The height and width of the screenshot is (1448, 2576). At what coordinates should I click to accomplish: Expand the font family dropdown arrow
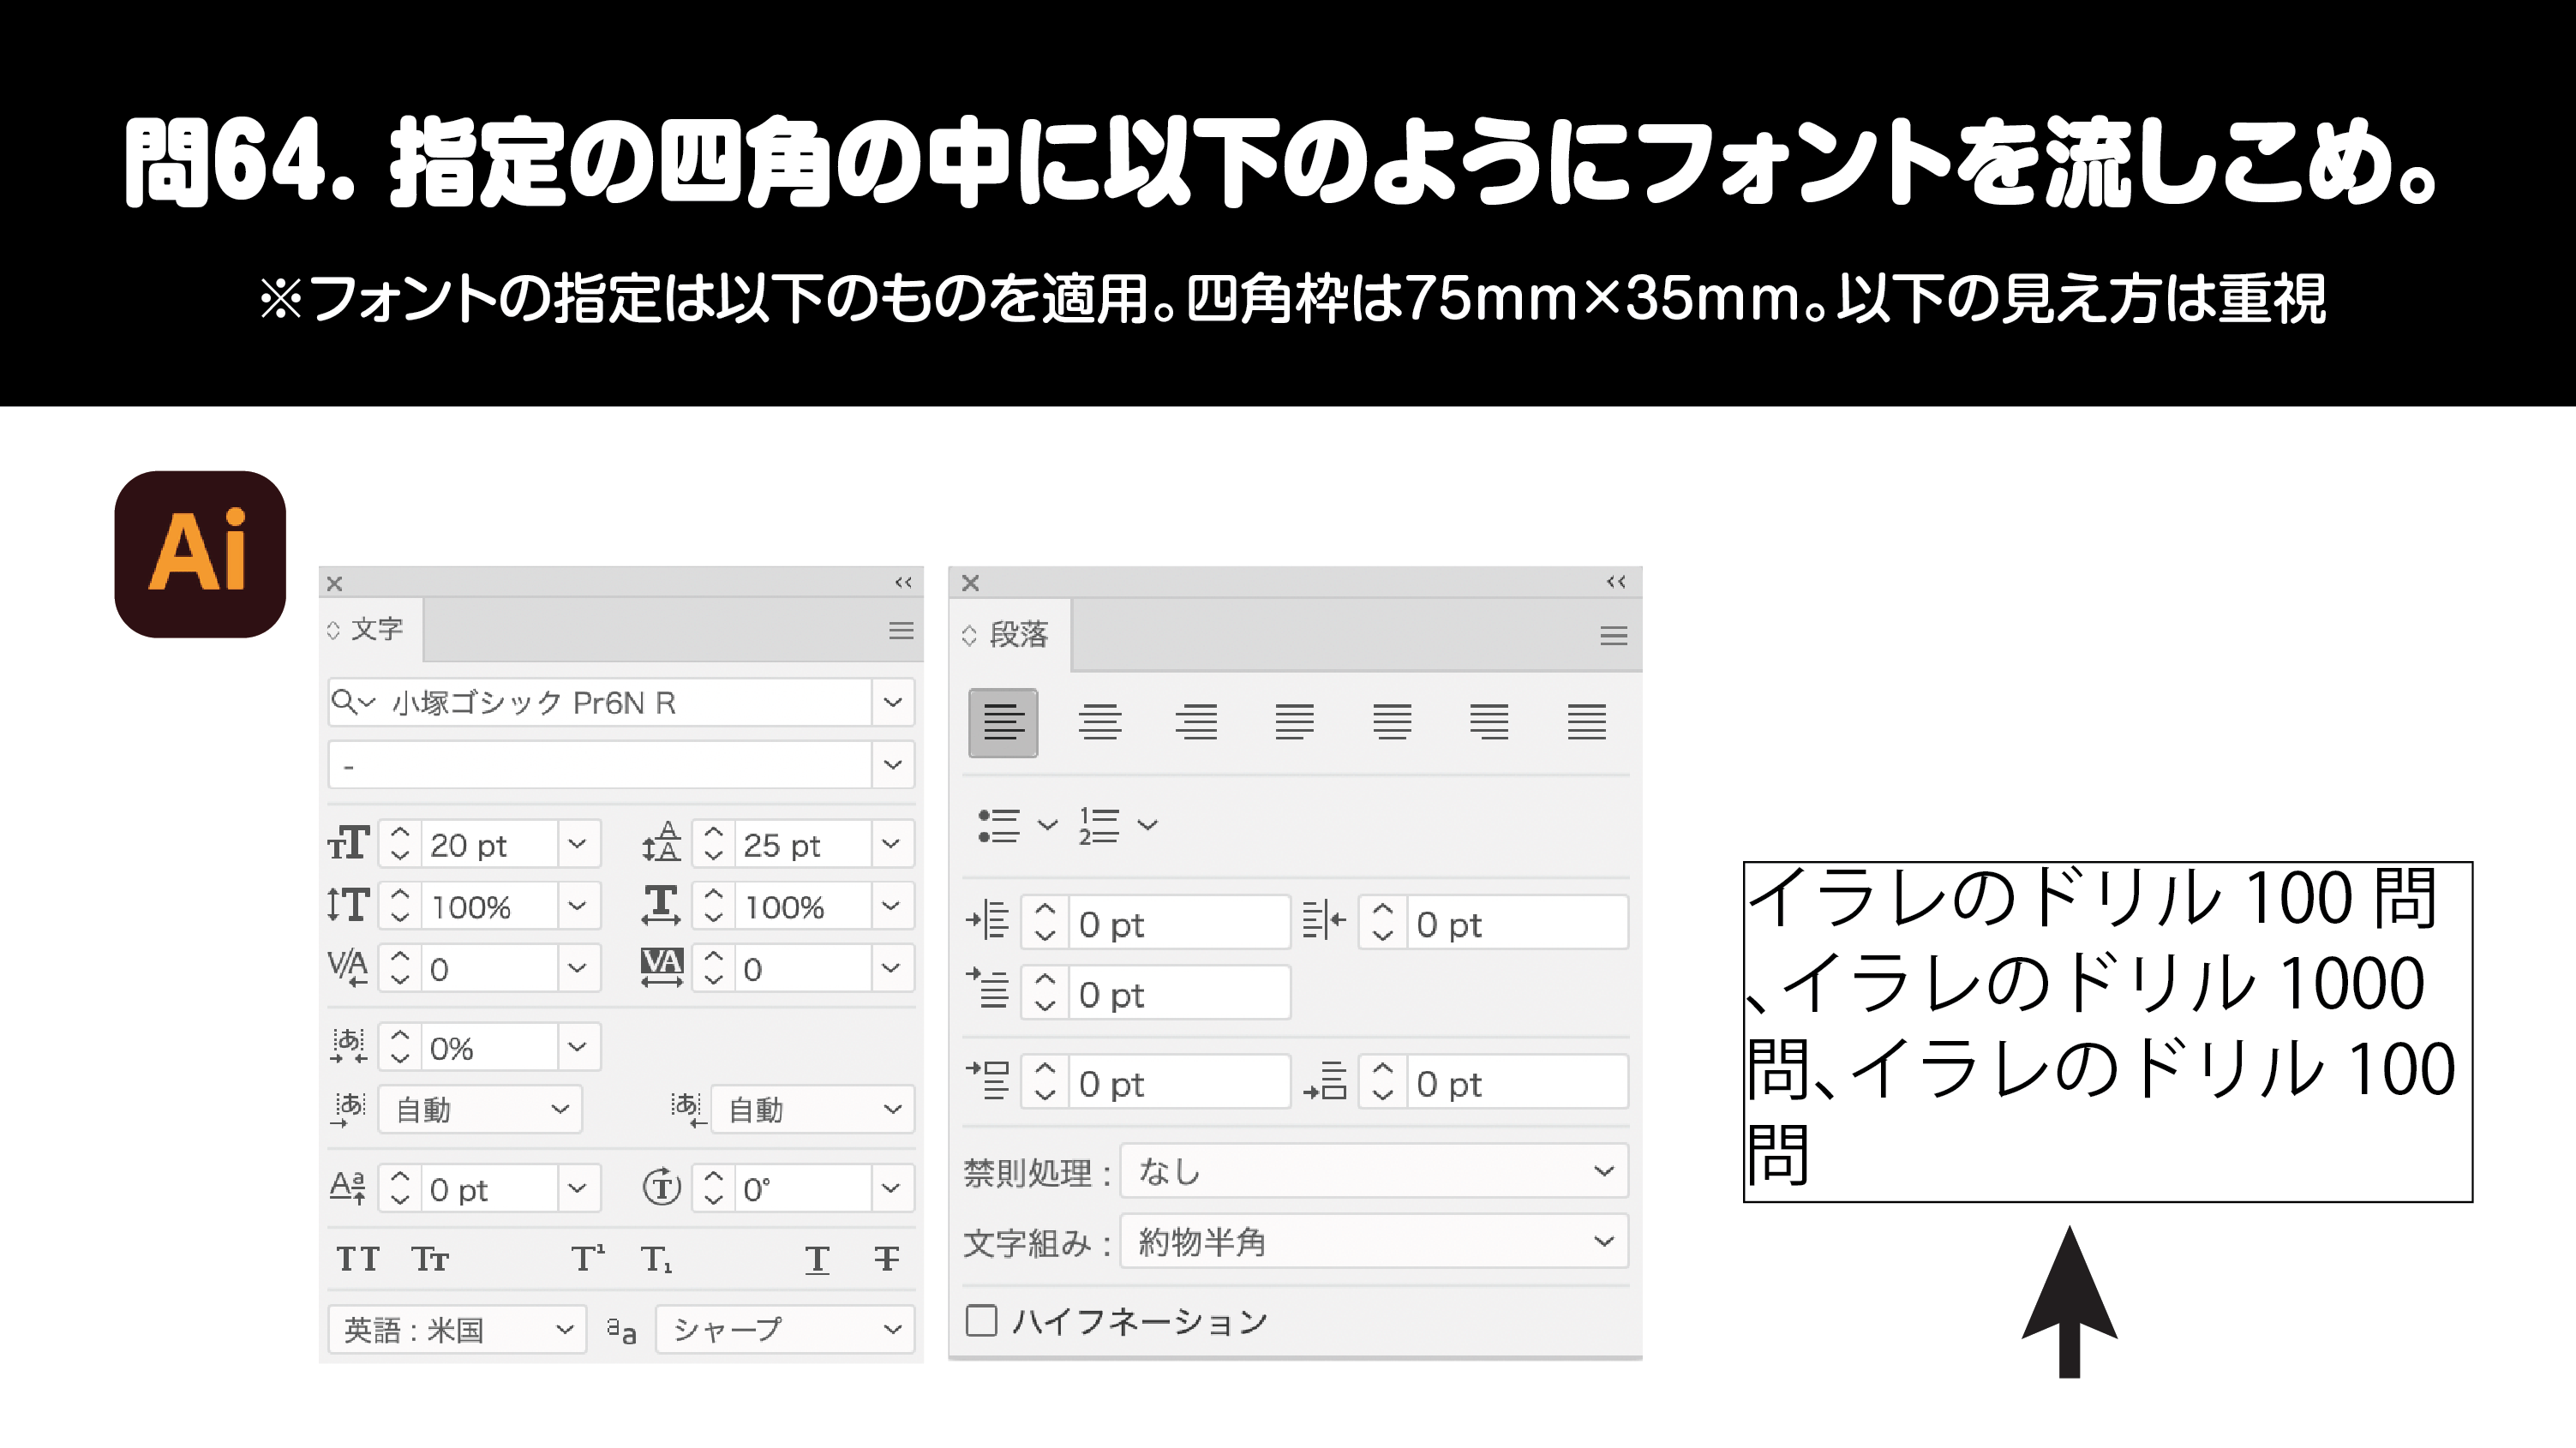(892, 702)
